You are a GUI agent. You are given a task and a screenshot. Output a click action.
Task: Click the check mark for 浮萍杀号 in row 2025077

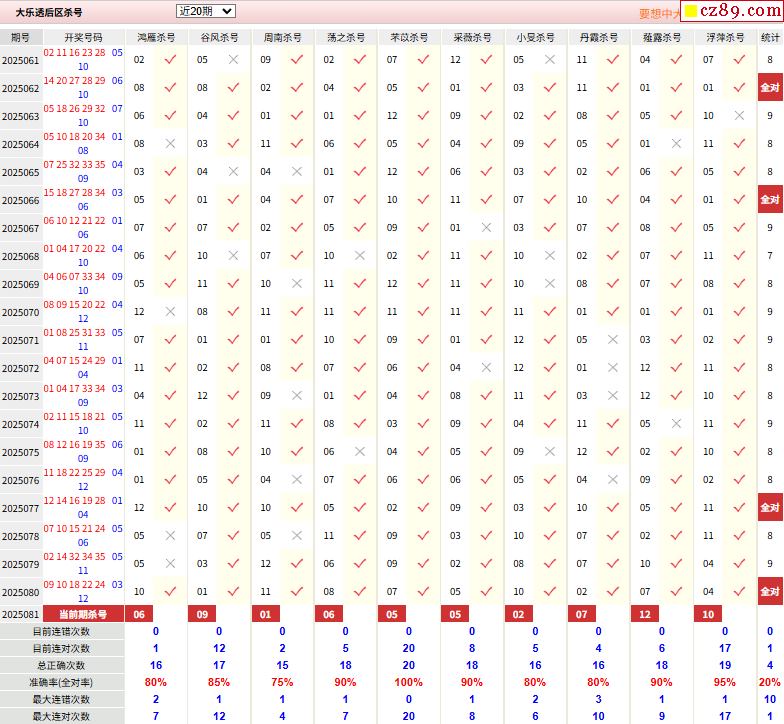740,508
